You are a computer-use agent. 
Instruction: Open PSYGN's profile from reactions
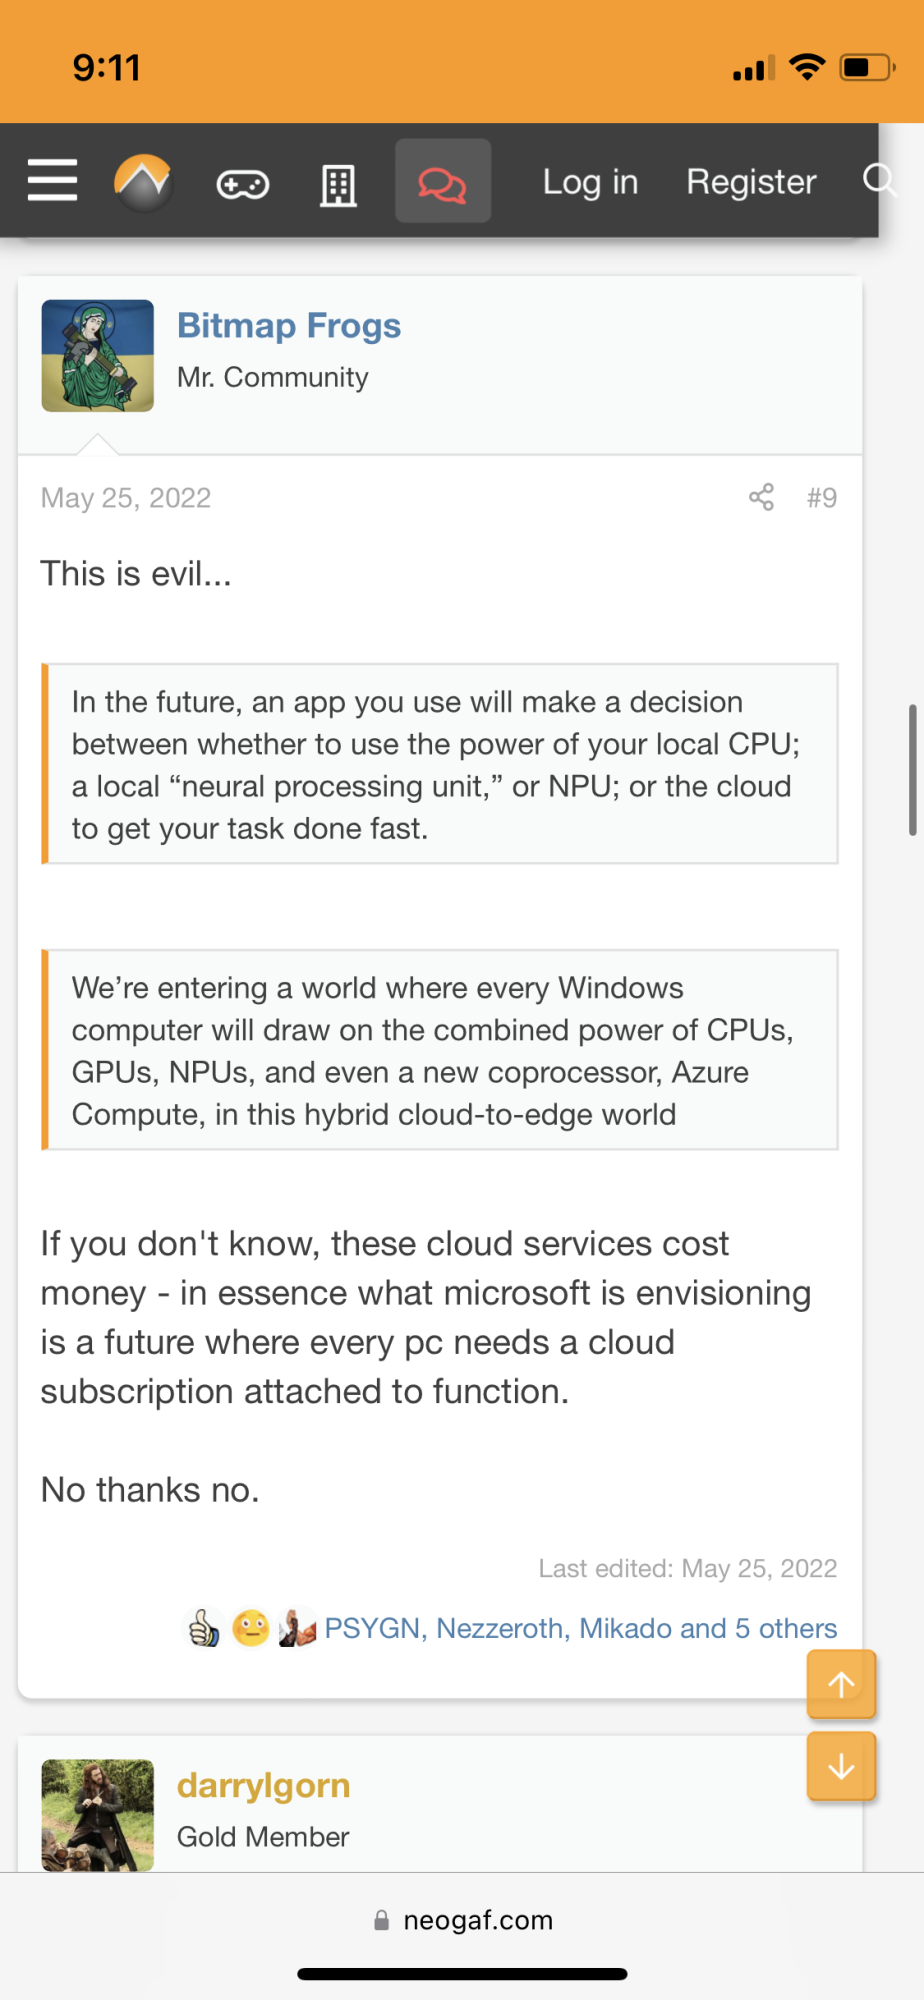(x=372, y=1628)
